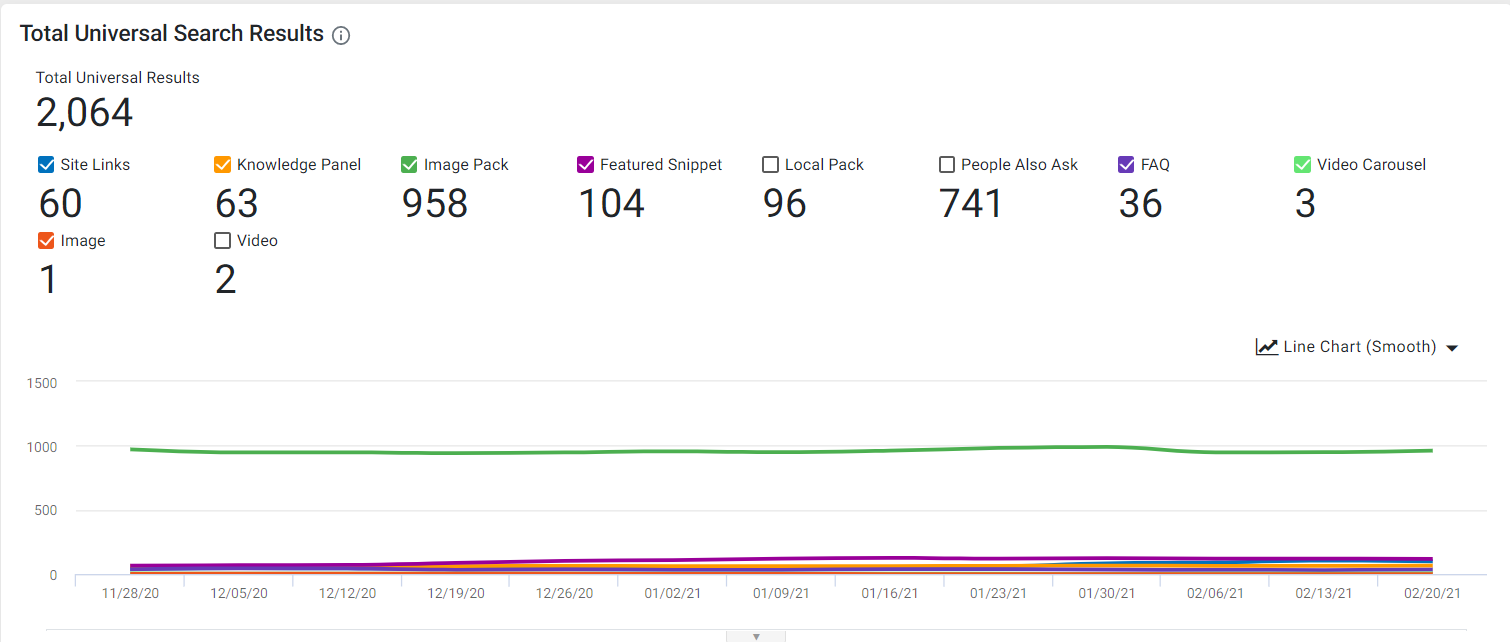
Task: Click the line chart icon above the graph
Action: (x=1267, y=347)
